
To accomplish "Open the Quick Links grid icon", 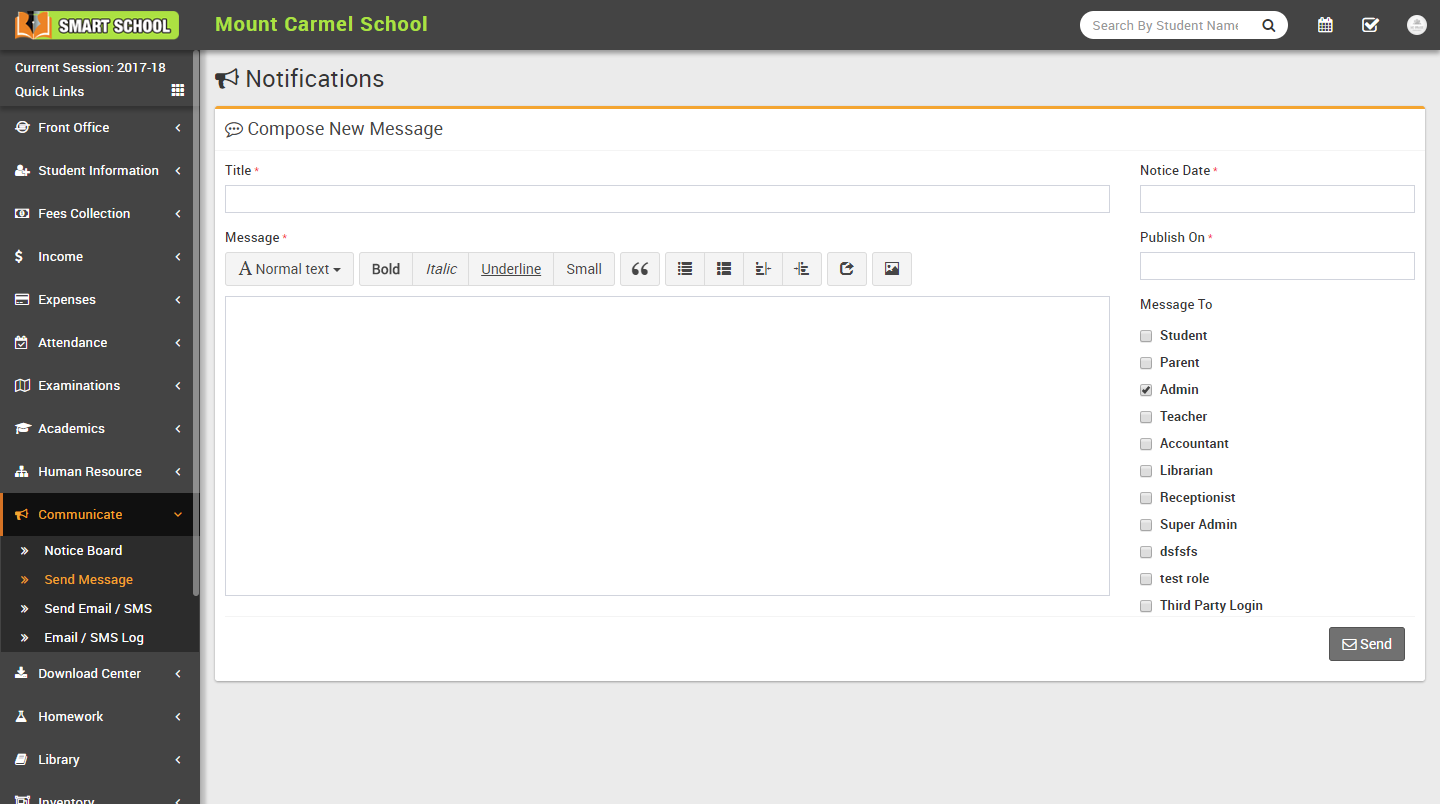I will pyautogui.click(x=178, y=91).
